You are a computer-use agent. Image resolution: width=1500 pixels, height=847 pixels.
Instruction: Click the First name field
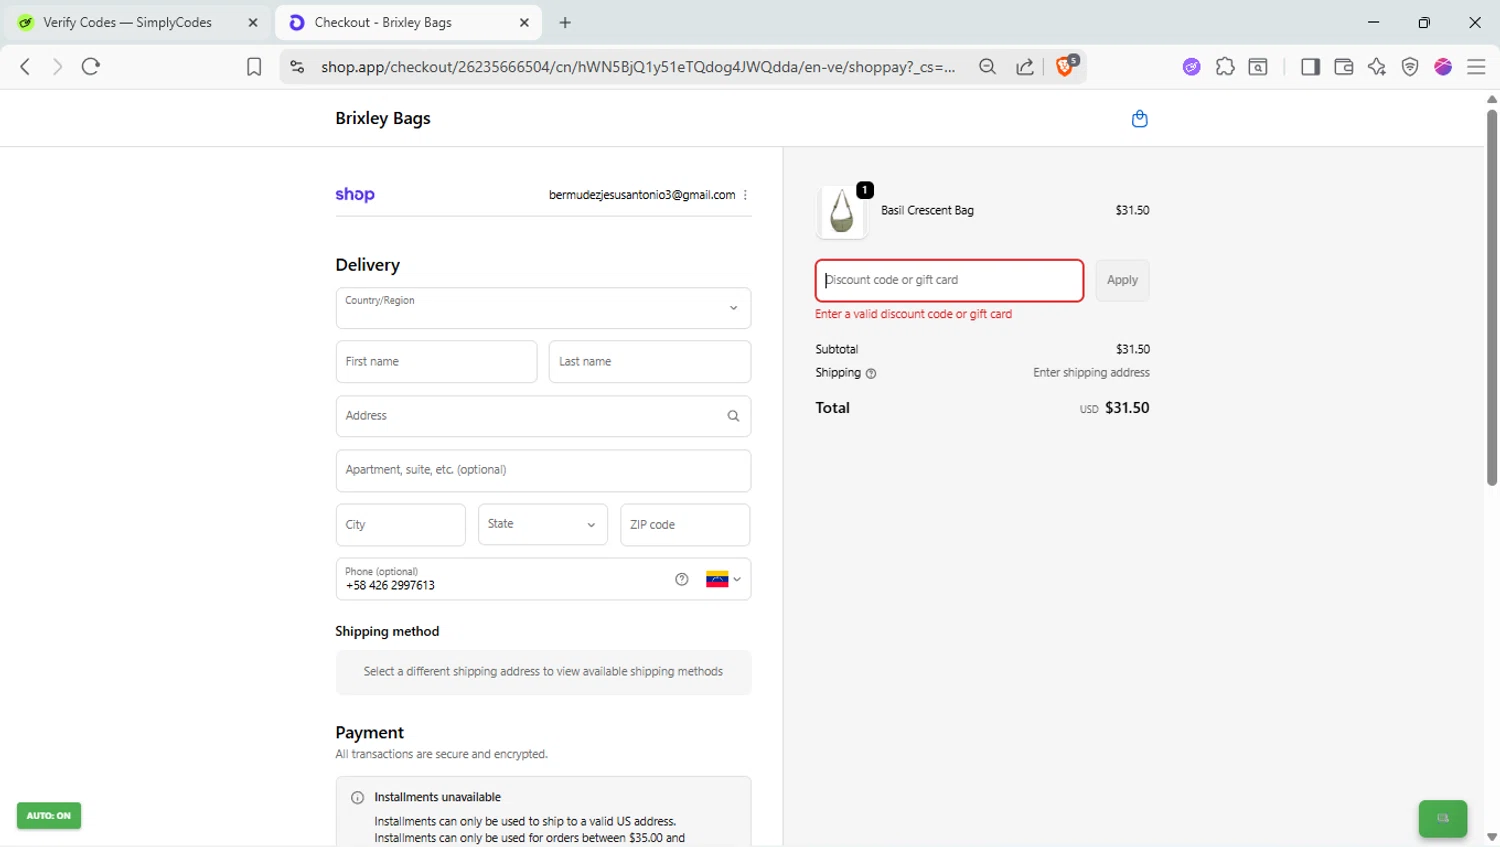[x=436, y=362]
